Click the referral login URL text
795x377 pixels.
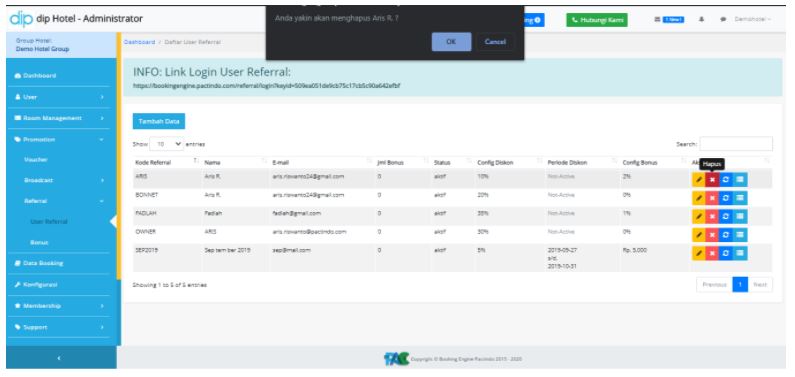click(x=266, y=86)
